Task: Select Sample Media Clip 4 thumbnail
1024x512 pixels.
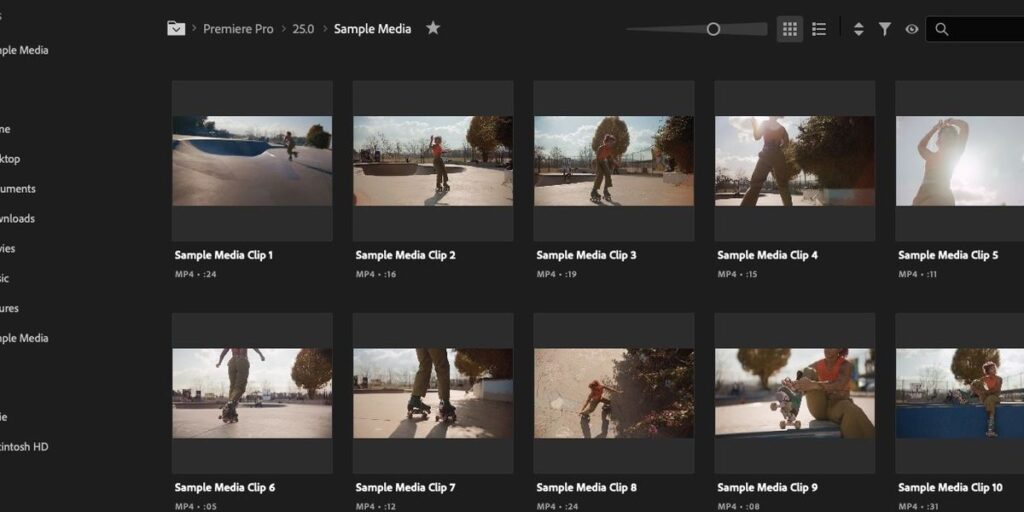Action: pos(795,161)
